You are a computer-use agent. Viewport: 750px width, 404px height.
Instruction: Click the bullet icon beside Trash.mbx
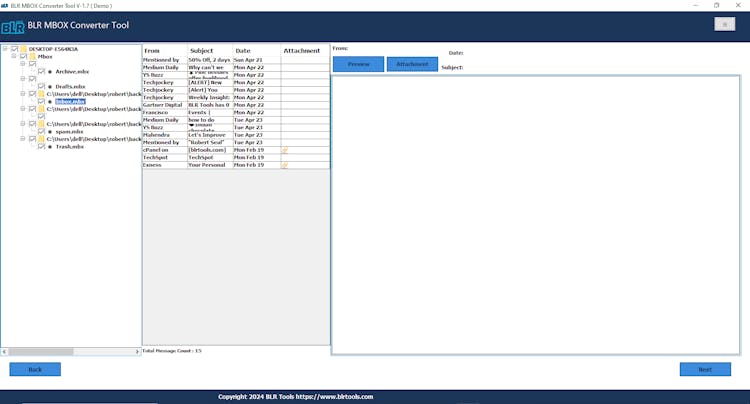pos(50,147)
